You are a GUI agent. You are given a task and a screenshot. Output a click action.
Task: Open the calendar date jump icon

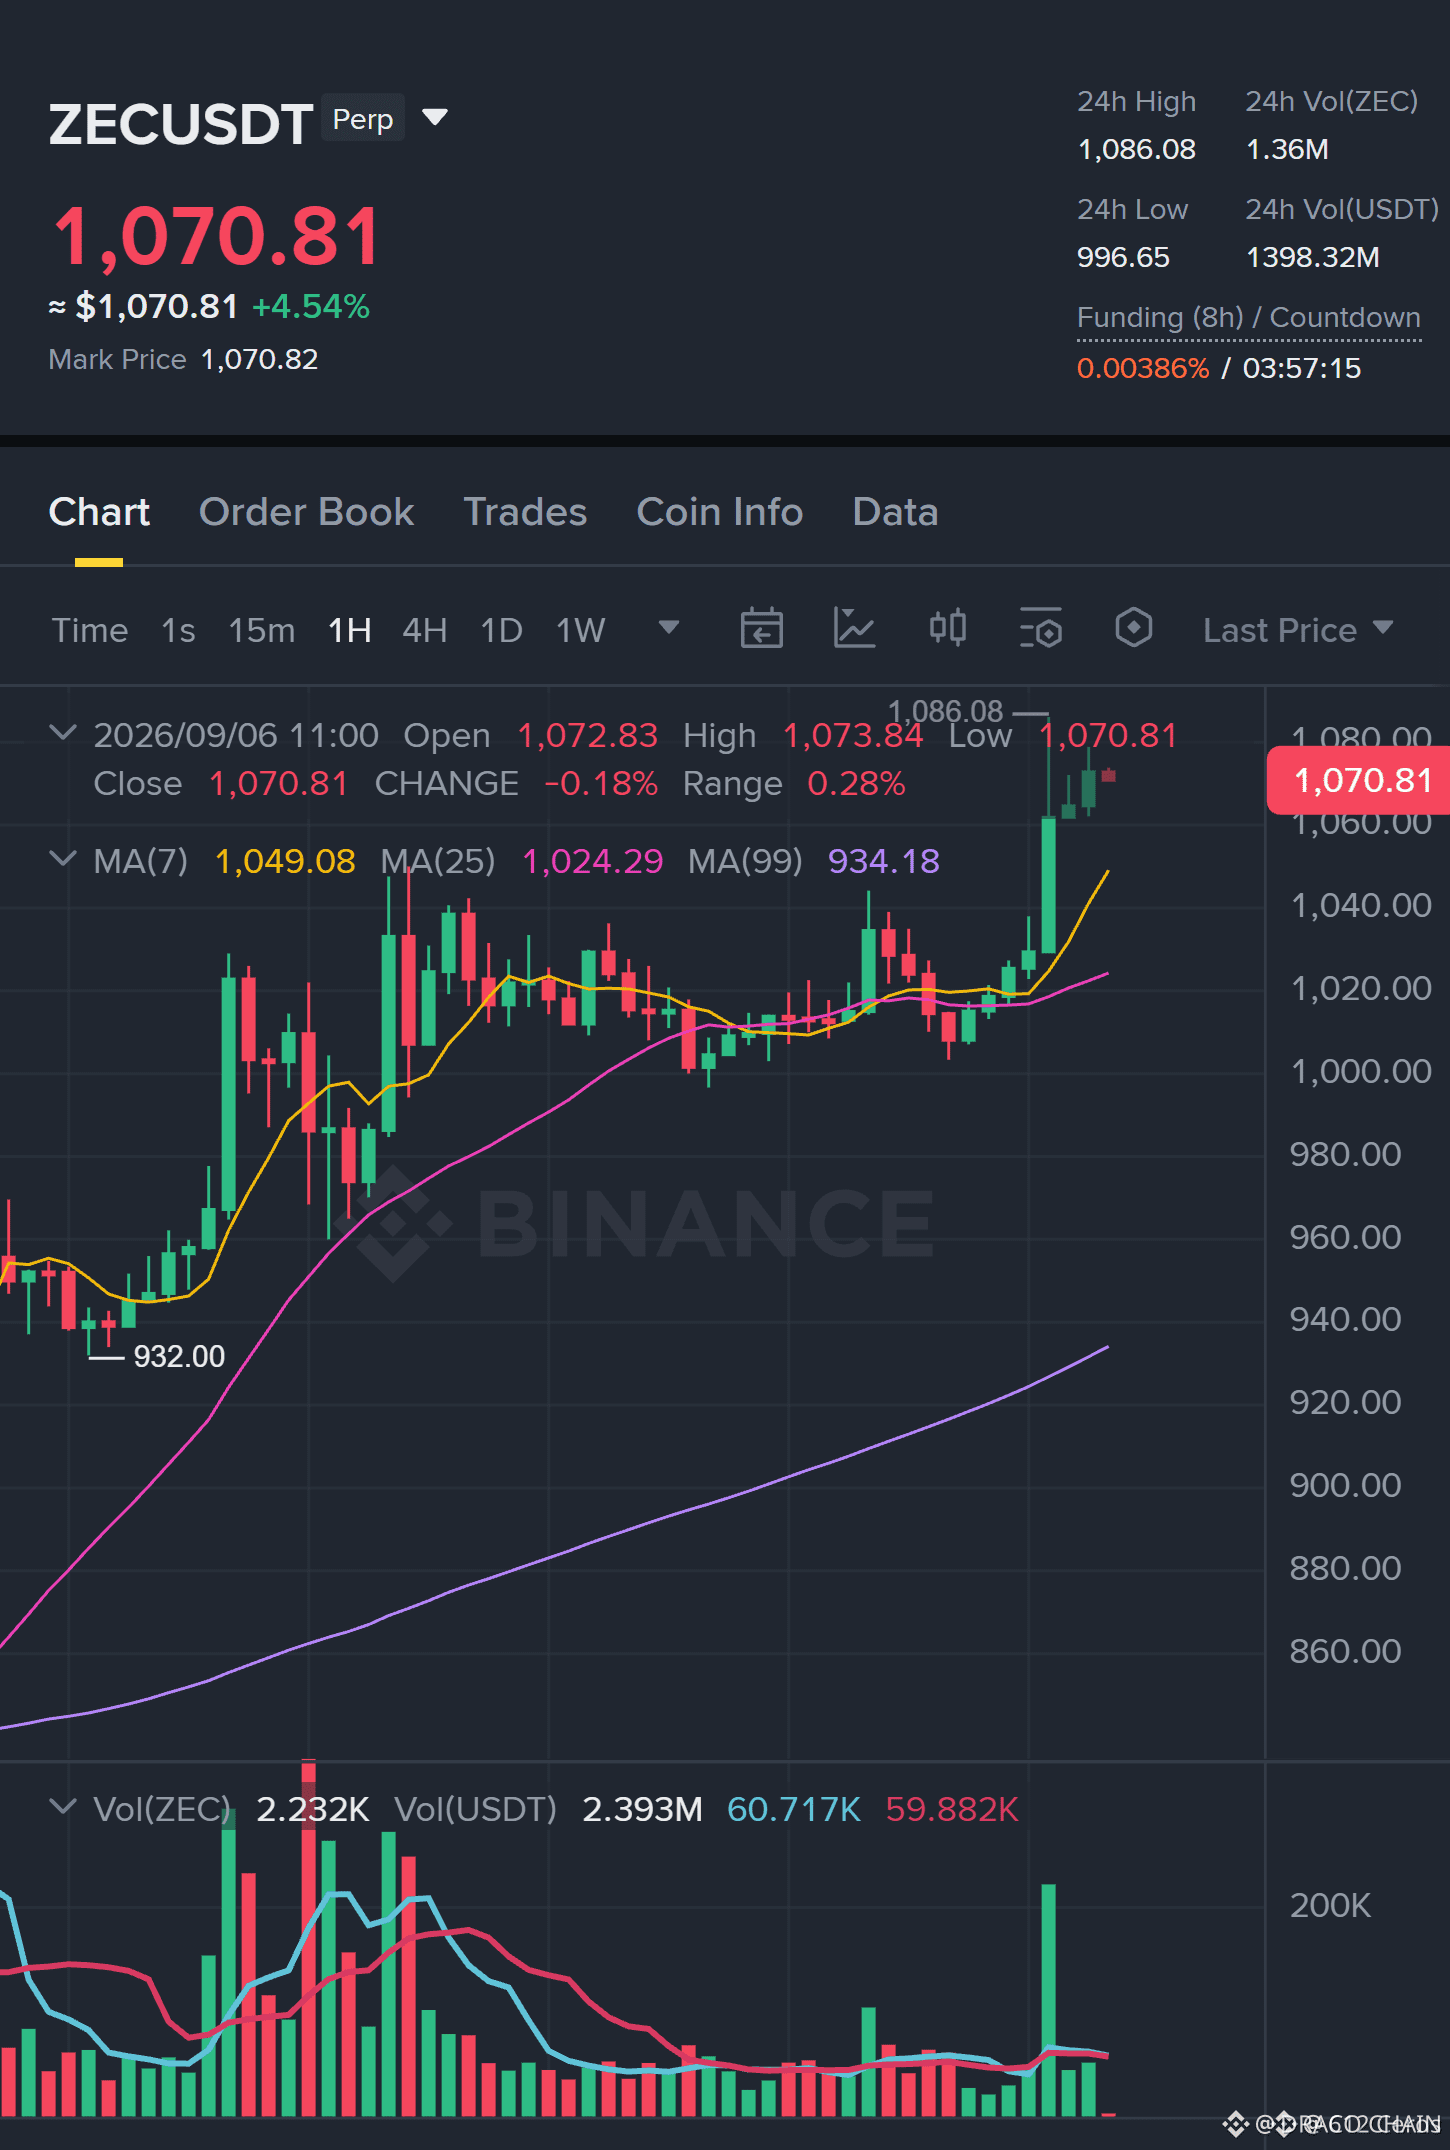pos(761,629)
